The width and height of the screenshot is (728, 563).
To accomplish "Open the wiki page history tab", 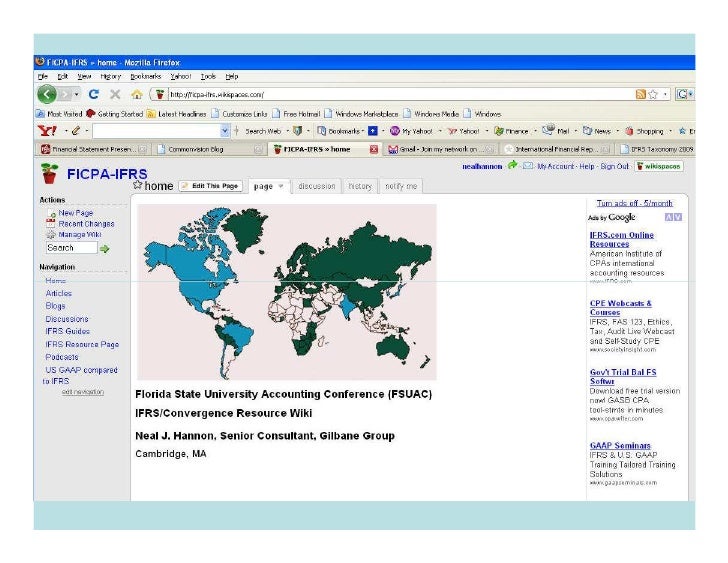I will point(360,186).
